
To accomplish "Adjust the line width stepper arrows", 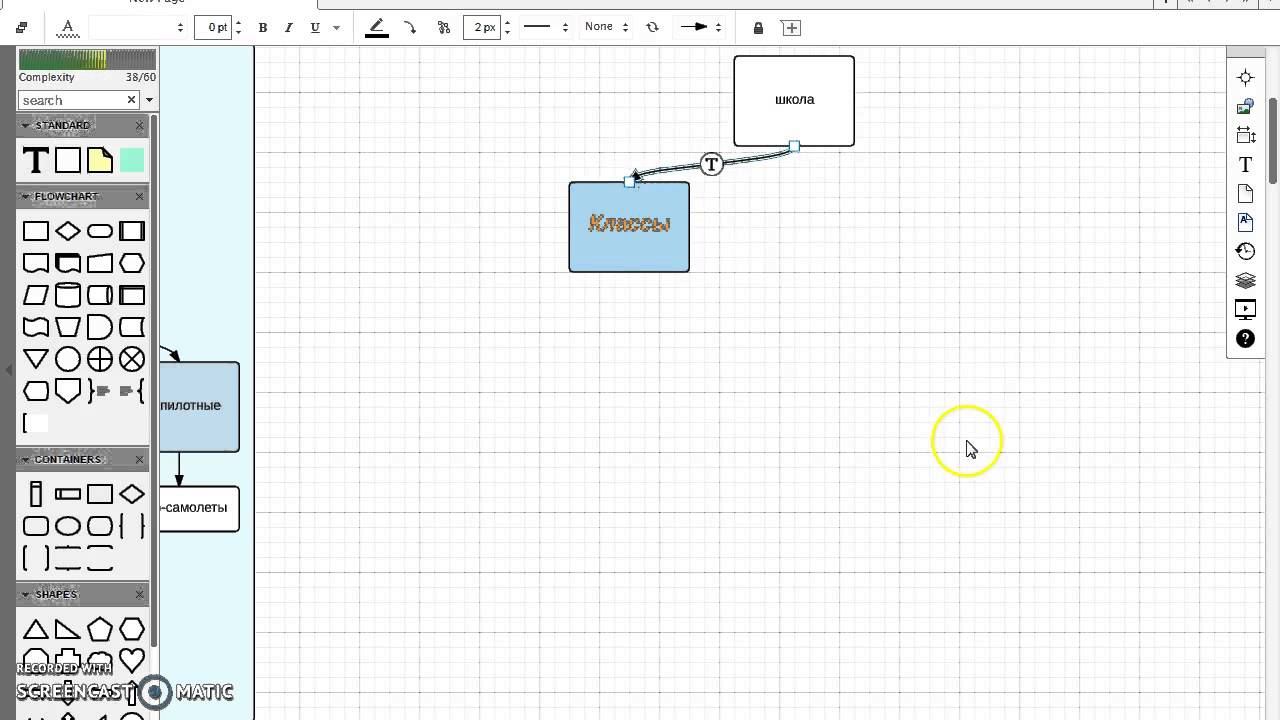I will (x=507, y=28).
